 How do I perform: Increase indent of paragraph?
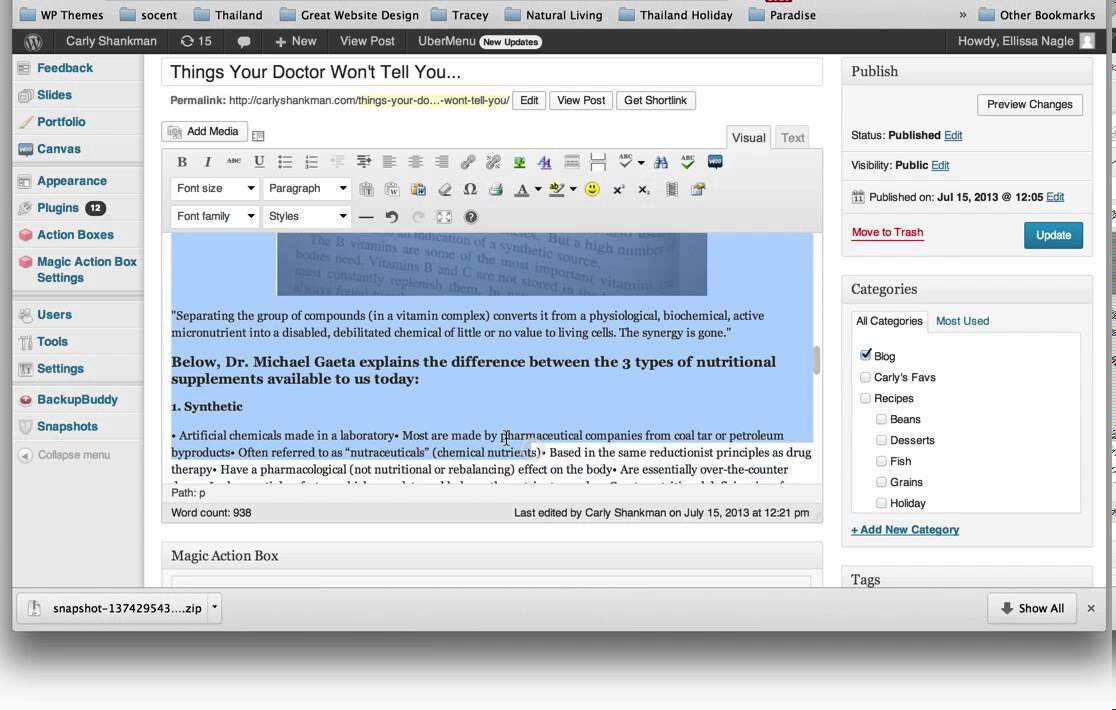pos(364,162)
